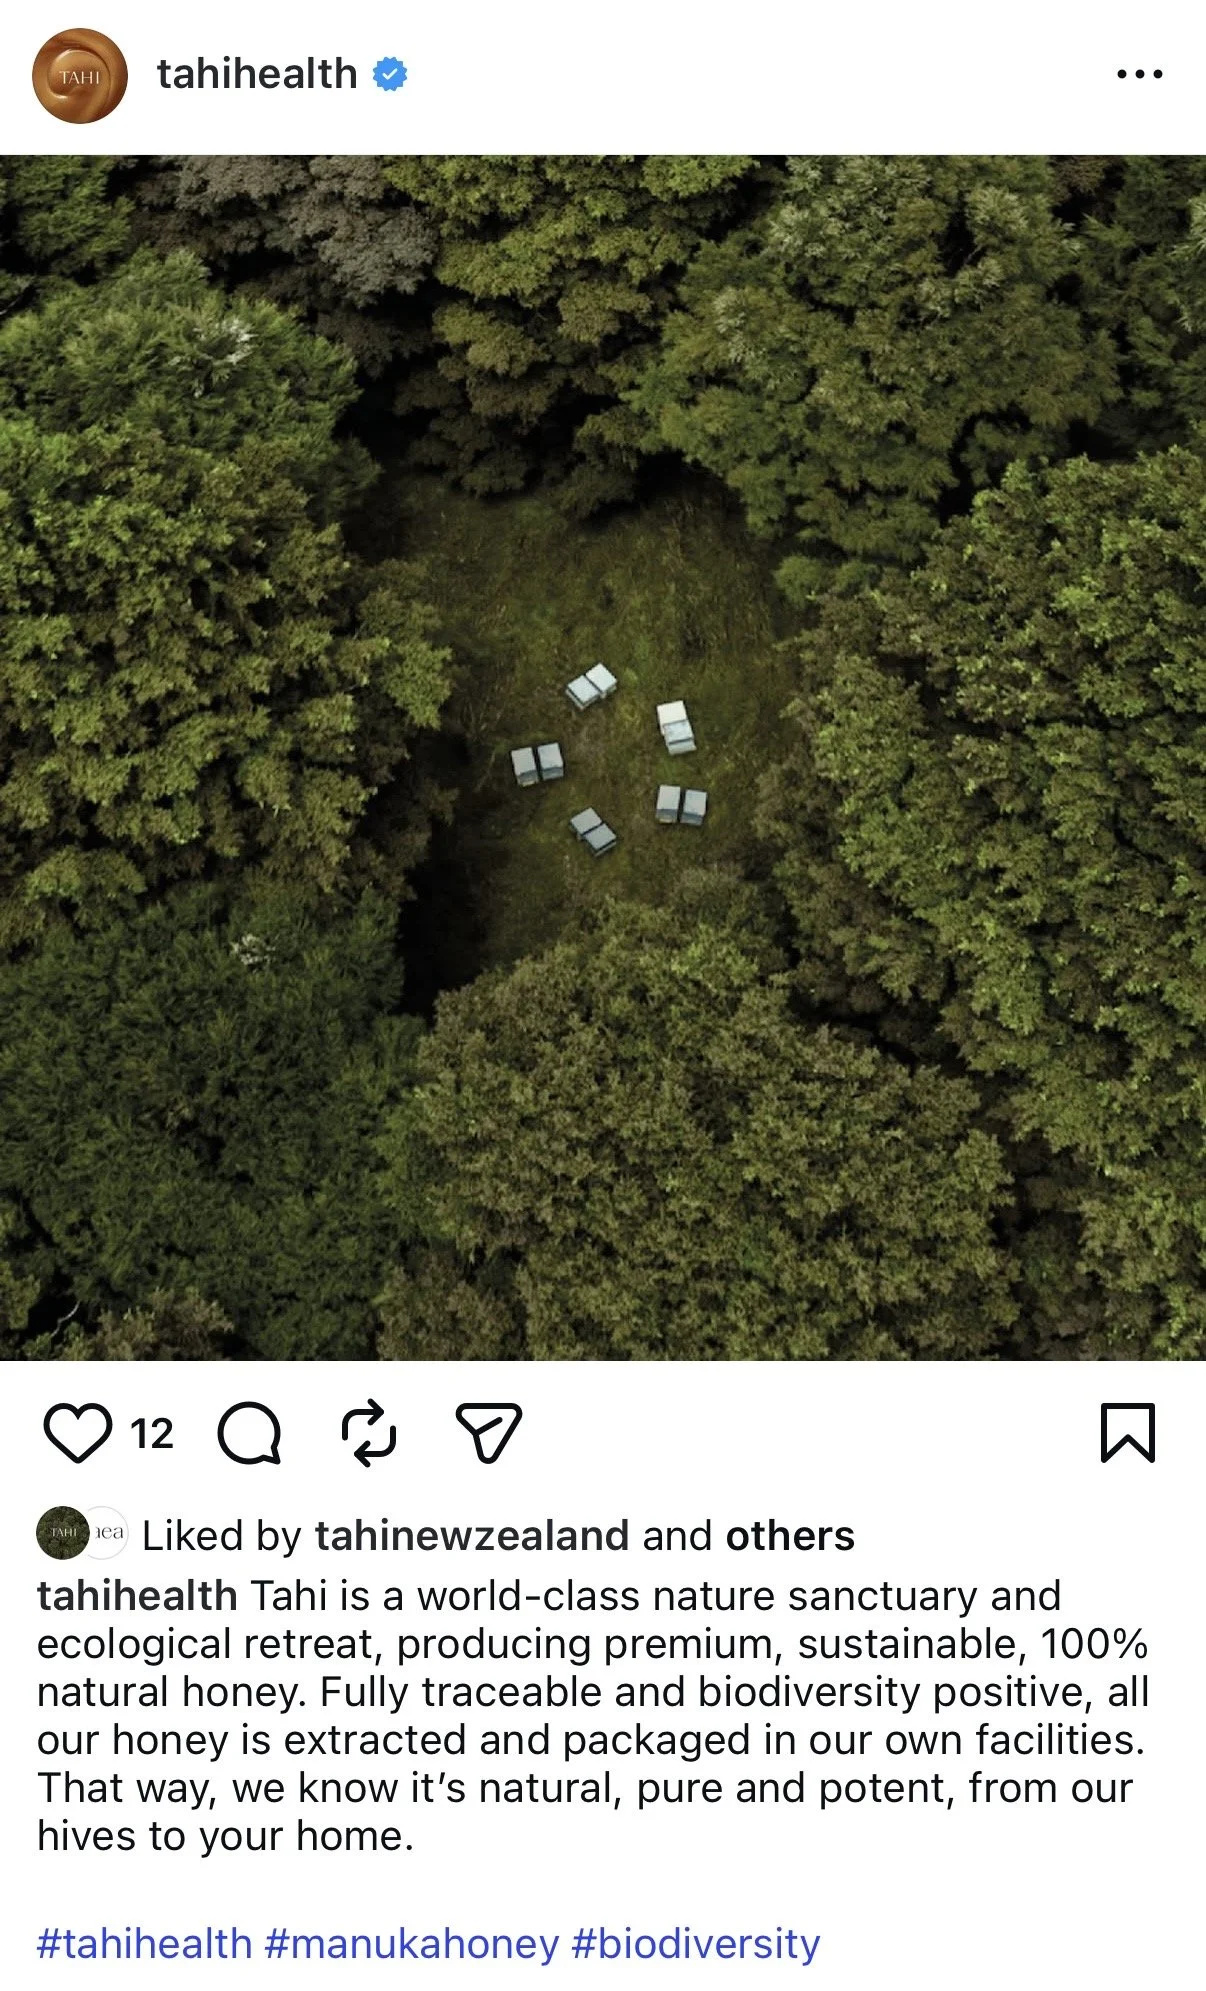Tap the aerial forest photo of beehives
1206x1991 pixels.
pos(603,757)
